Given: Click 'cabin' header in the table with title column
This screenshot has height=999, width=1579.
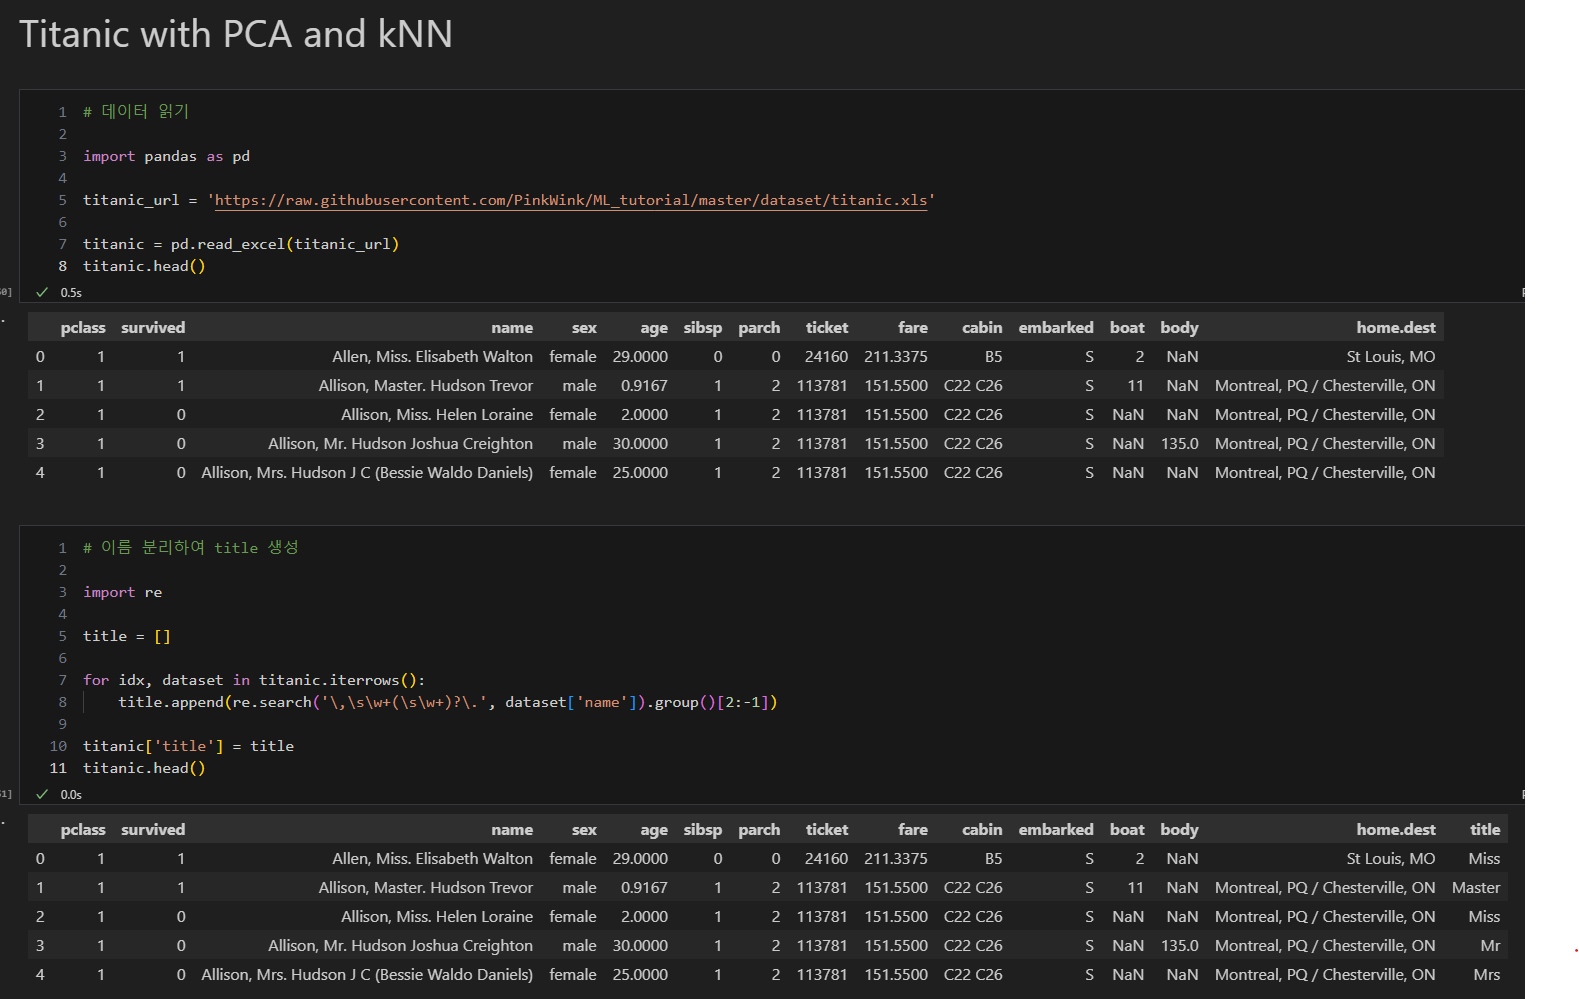Looking at the screenshot, I should pyautogui.click(x=982, y=830).
